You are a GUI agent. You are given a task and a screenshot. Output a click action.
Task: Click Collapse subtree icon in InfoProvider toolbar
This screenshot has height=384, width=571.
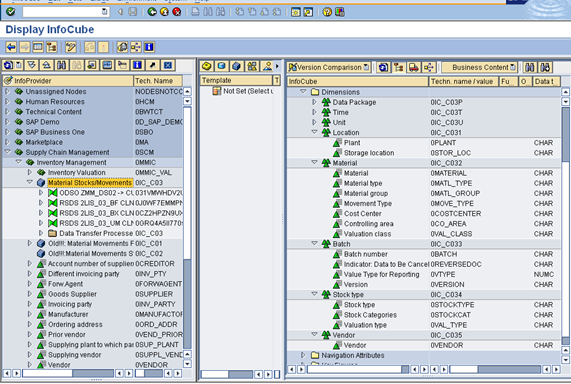tap(47, 65)
